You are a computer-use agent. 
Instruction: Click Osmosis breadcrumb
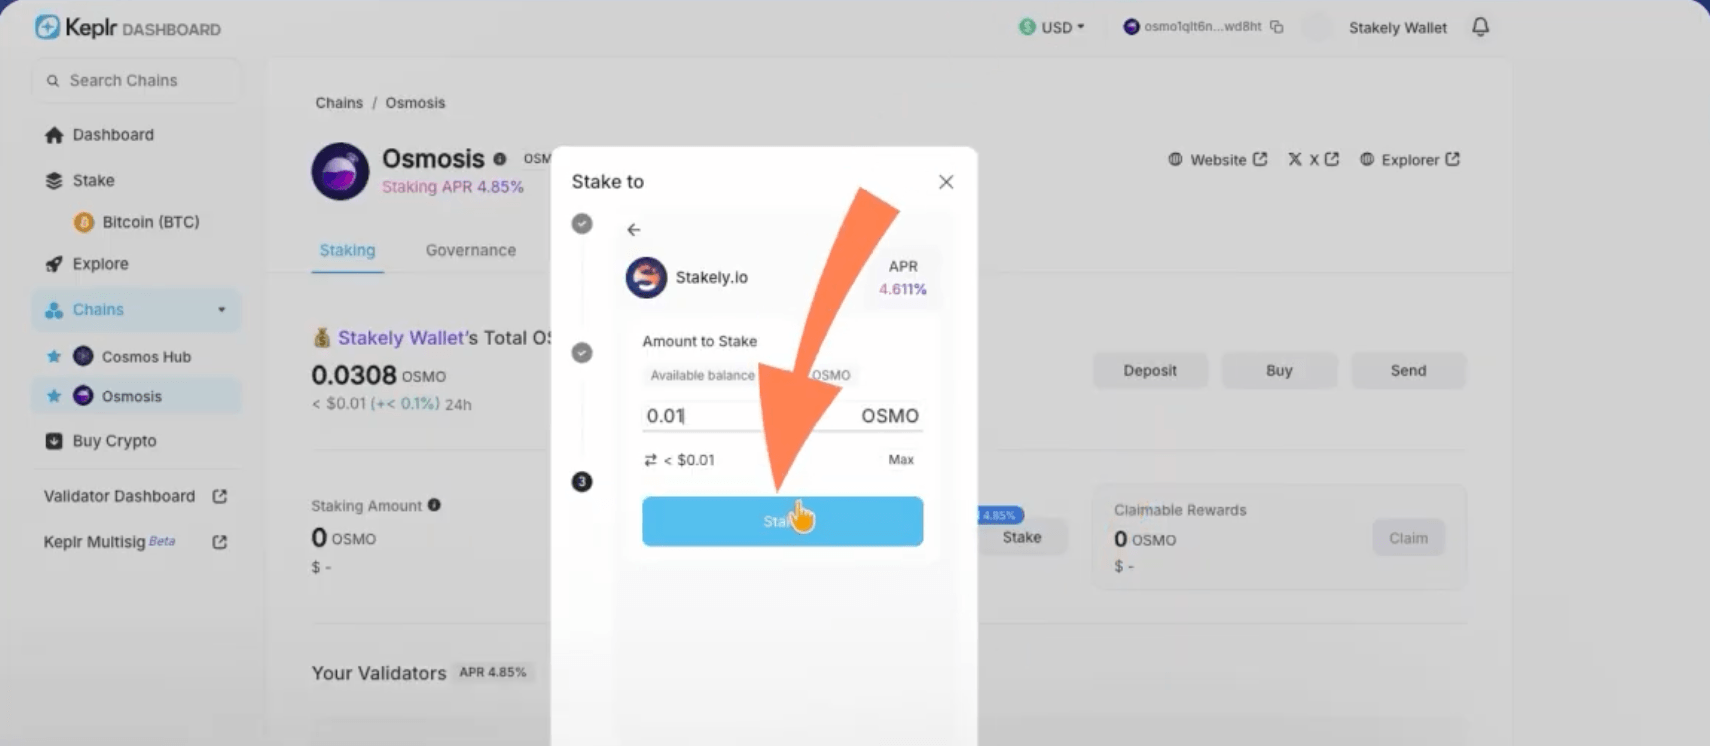pos(415,103)
